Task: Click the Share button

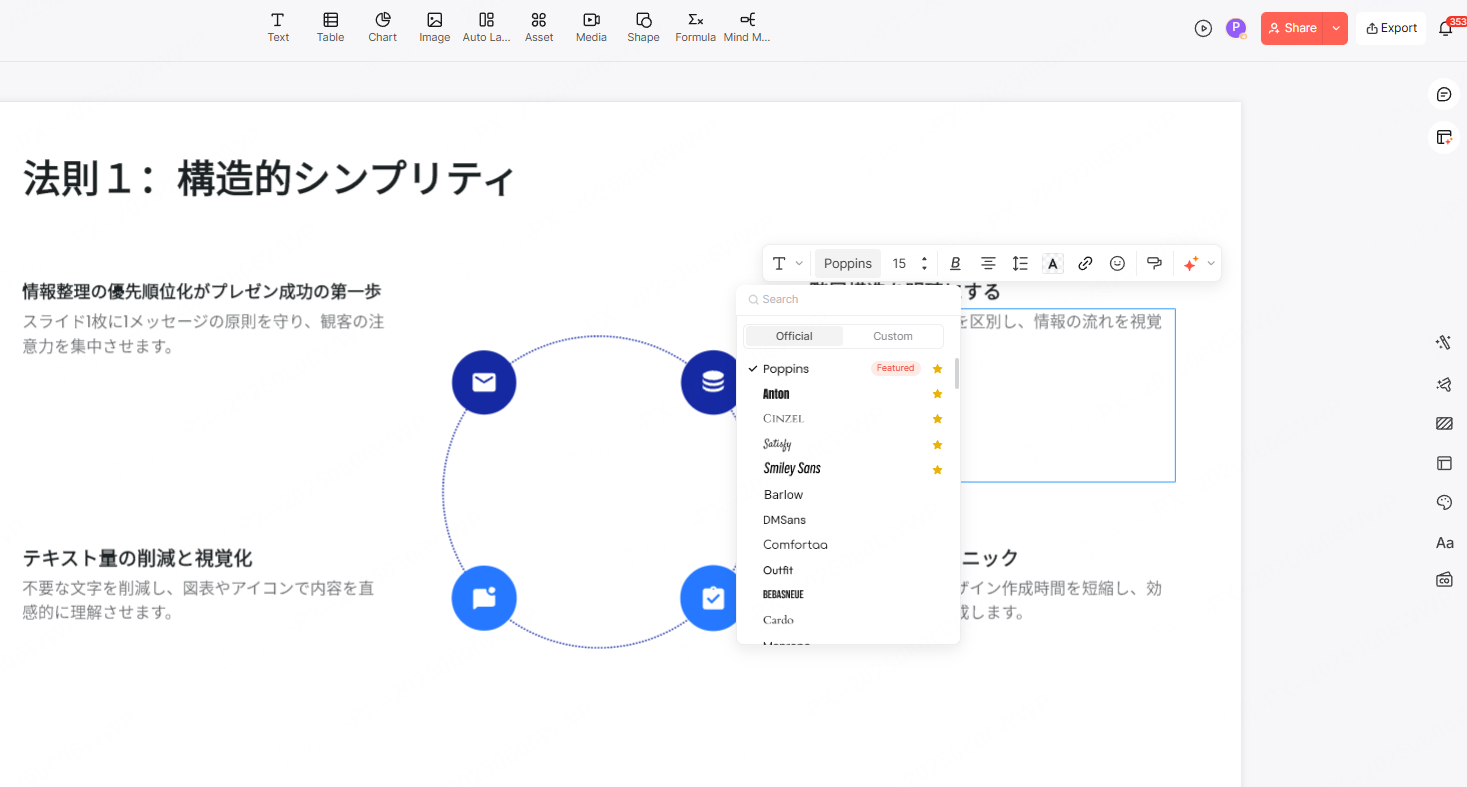Action: pyautogui.click(x=1294, y=28)
